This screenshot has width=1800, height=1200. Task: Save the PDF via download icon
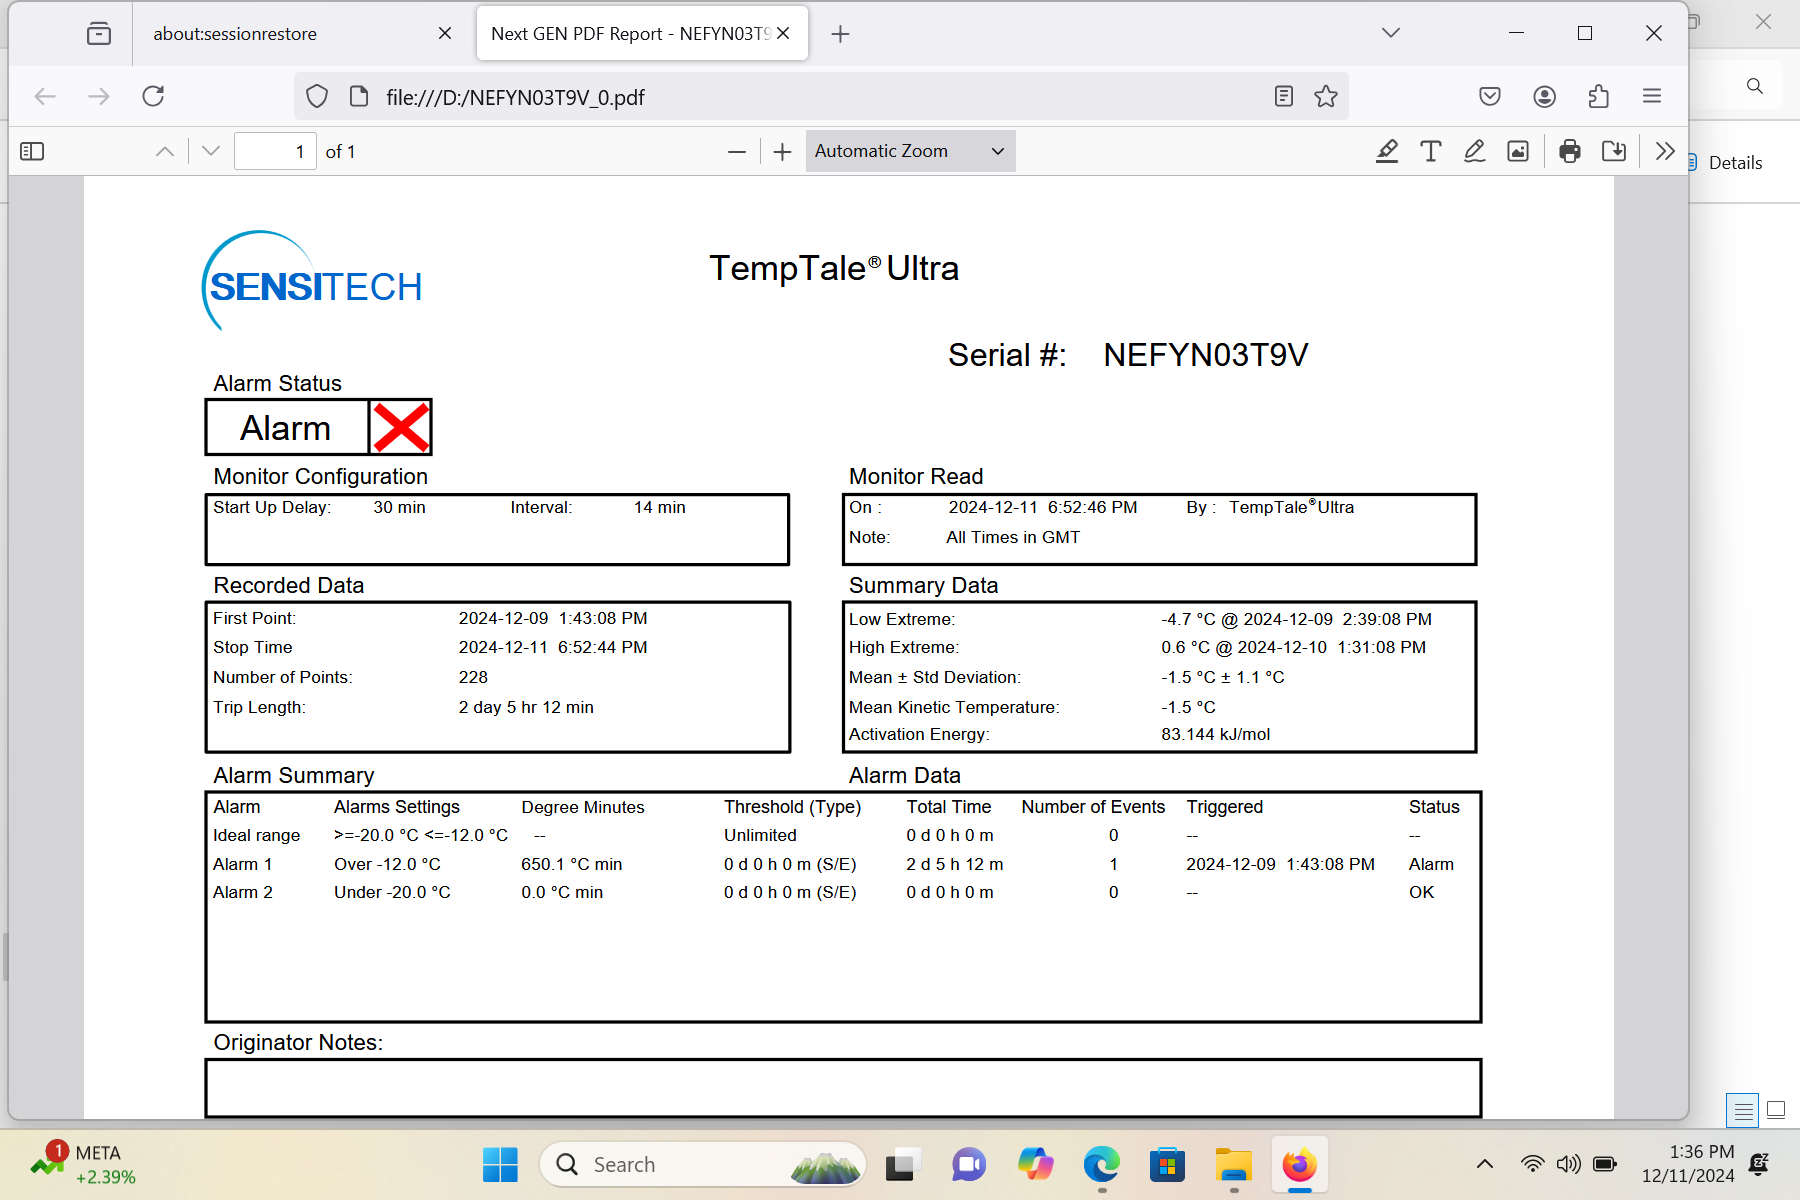point(1614,151)
